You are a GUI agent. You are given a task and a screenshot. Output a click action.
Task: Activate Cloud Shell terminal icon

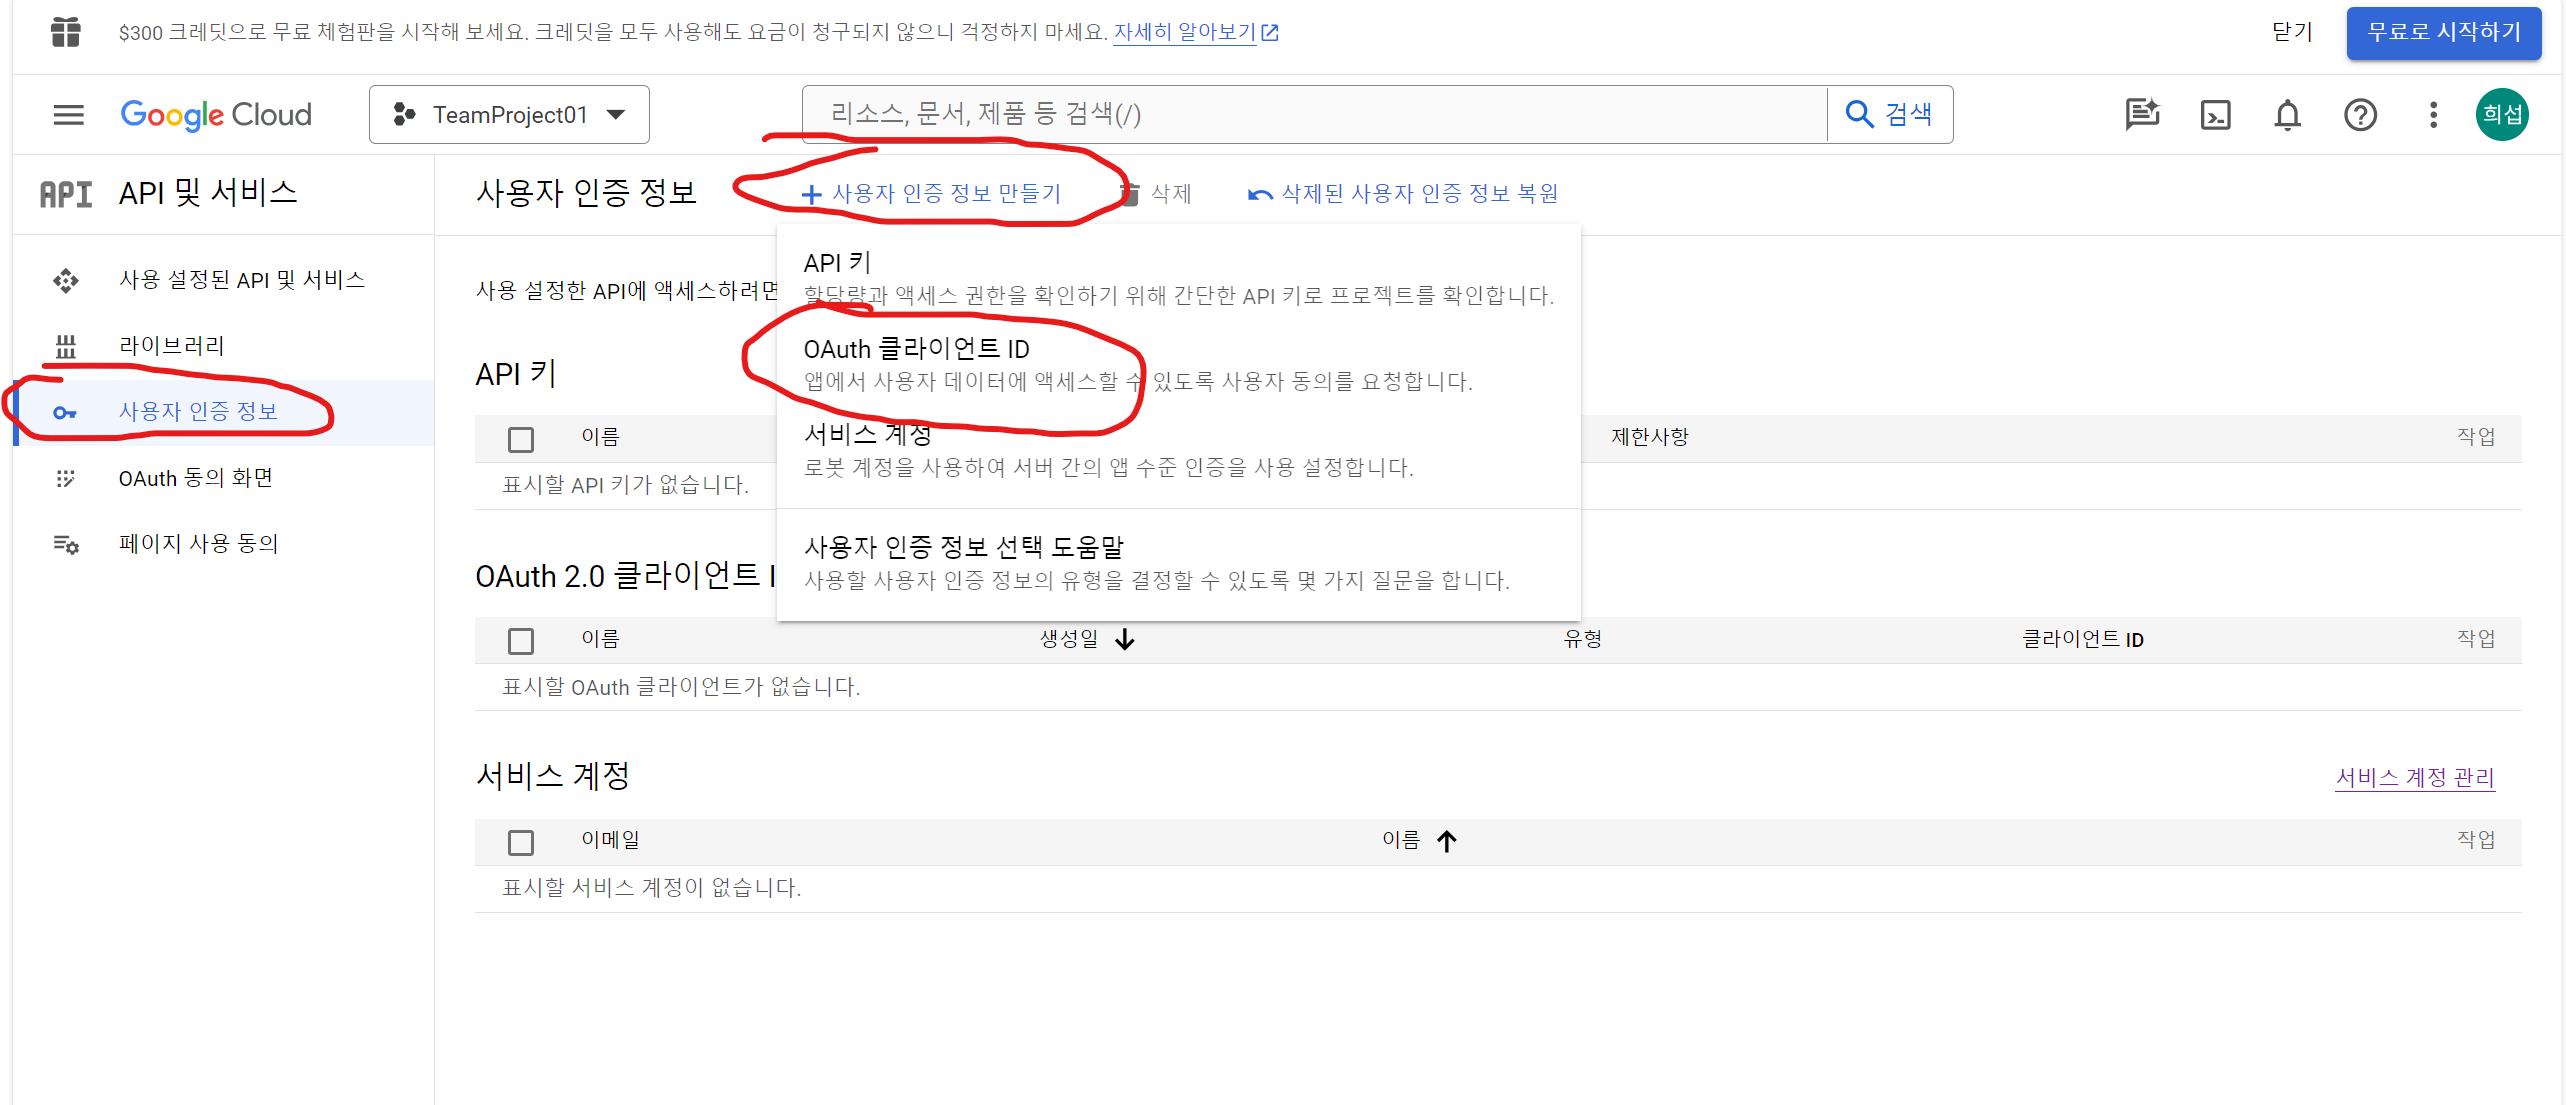click(2215, 115)
